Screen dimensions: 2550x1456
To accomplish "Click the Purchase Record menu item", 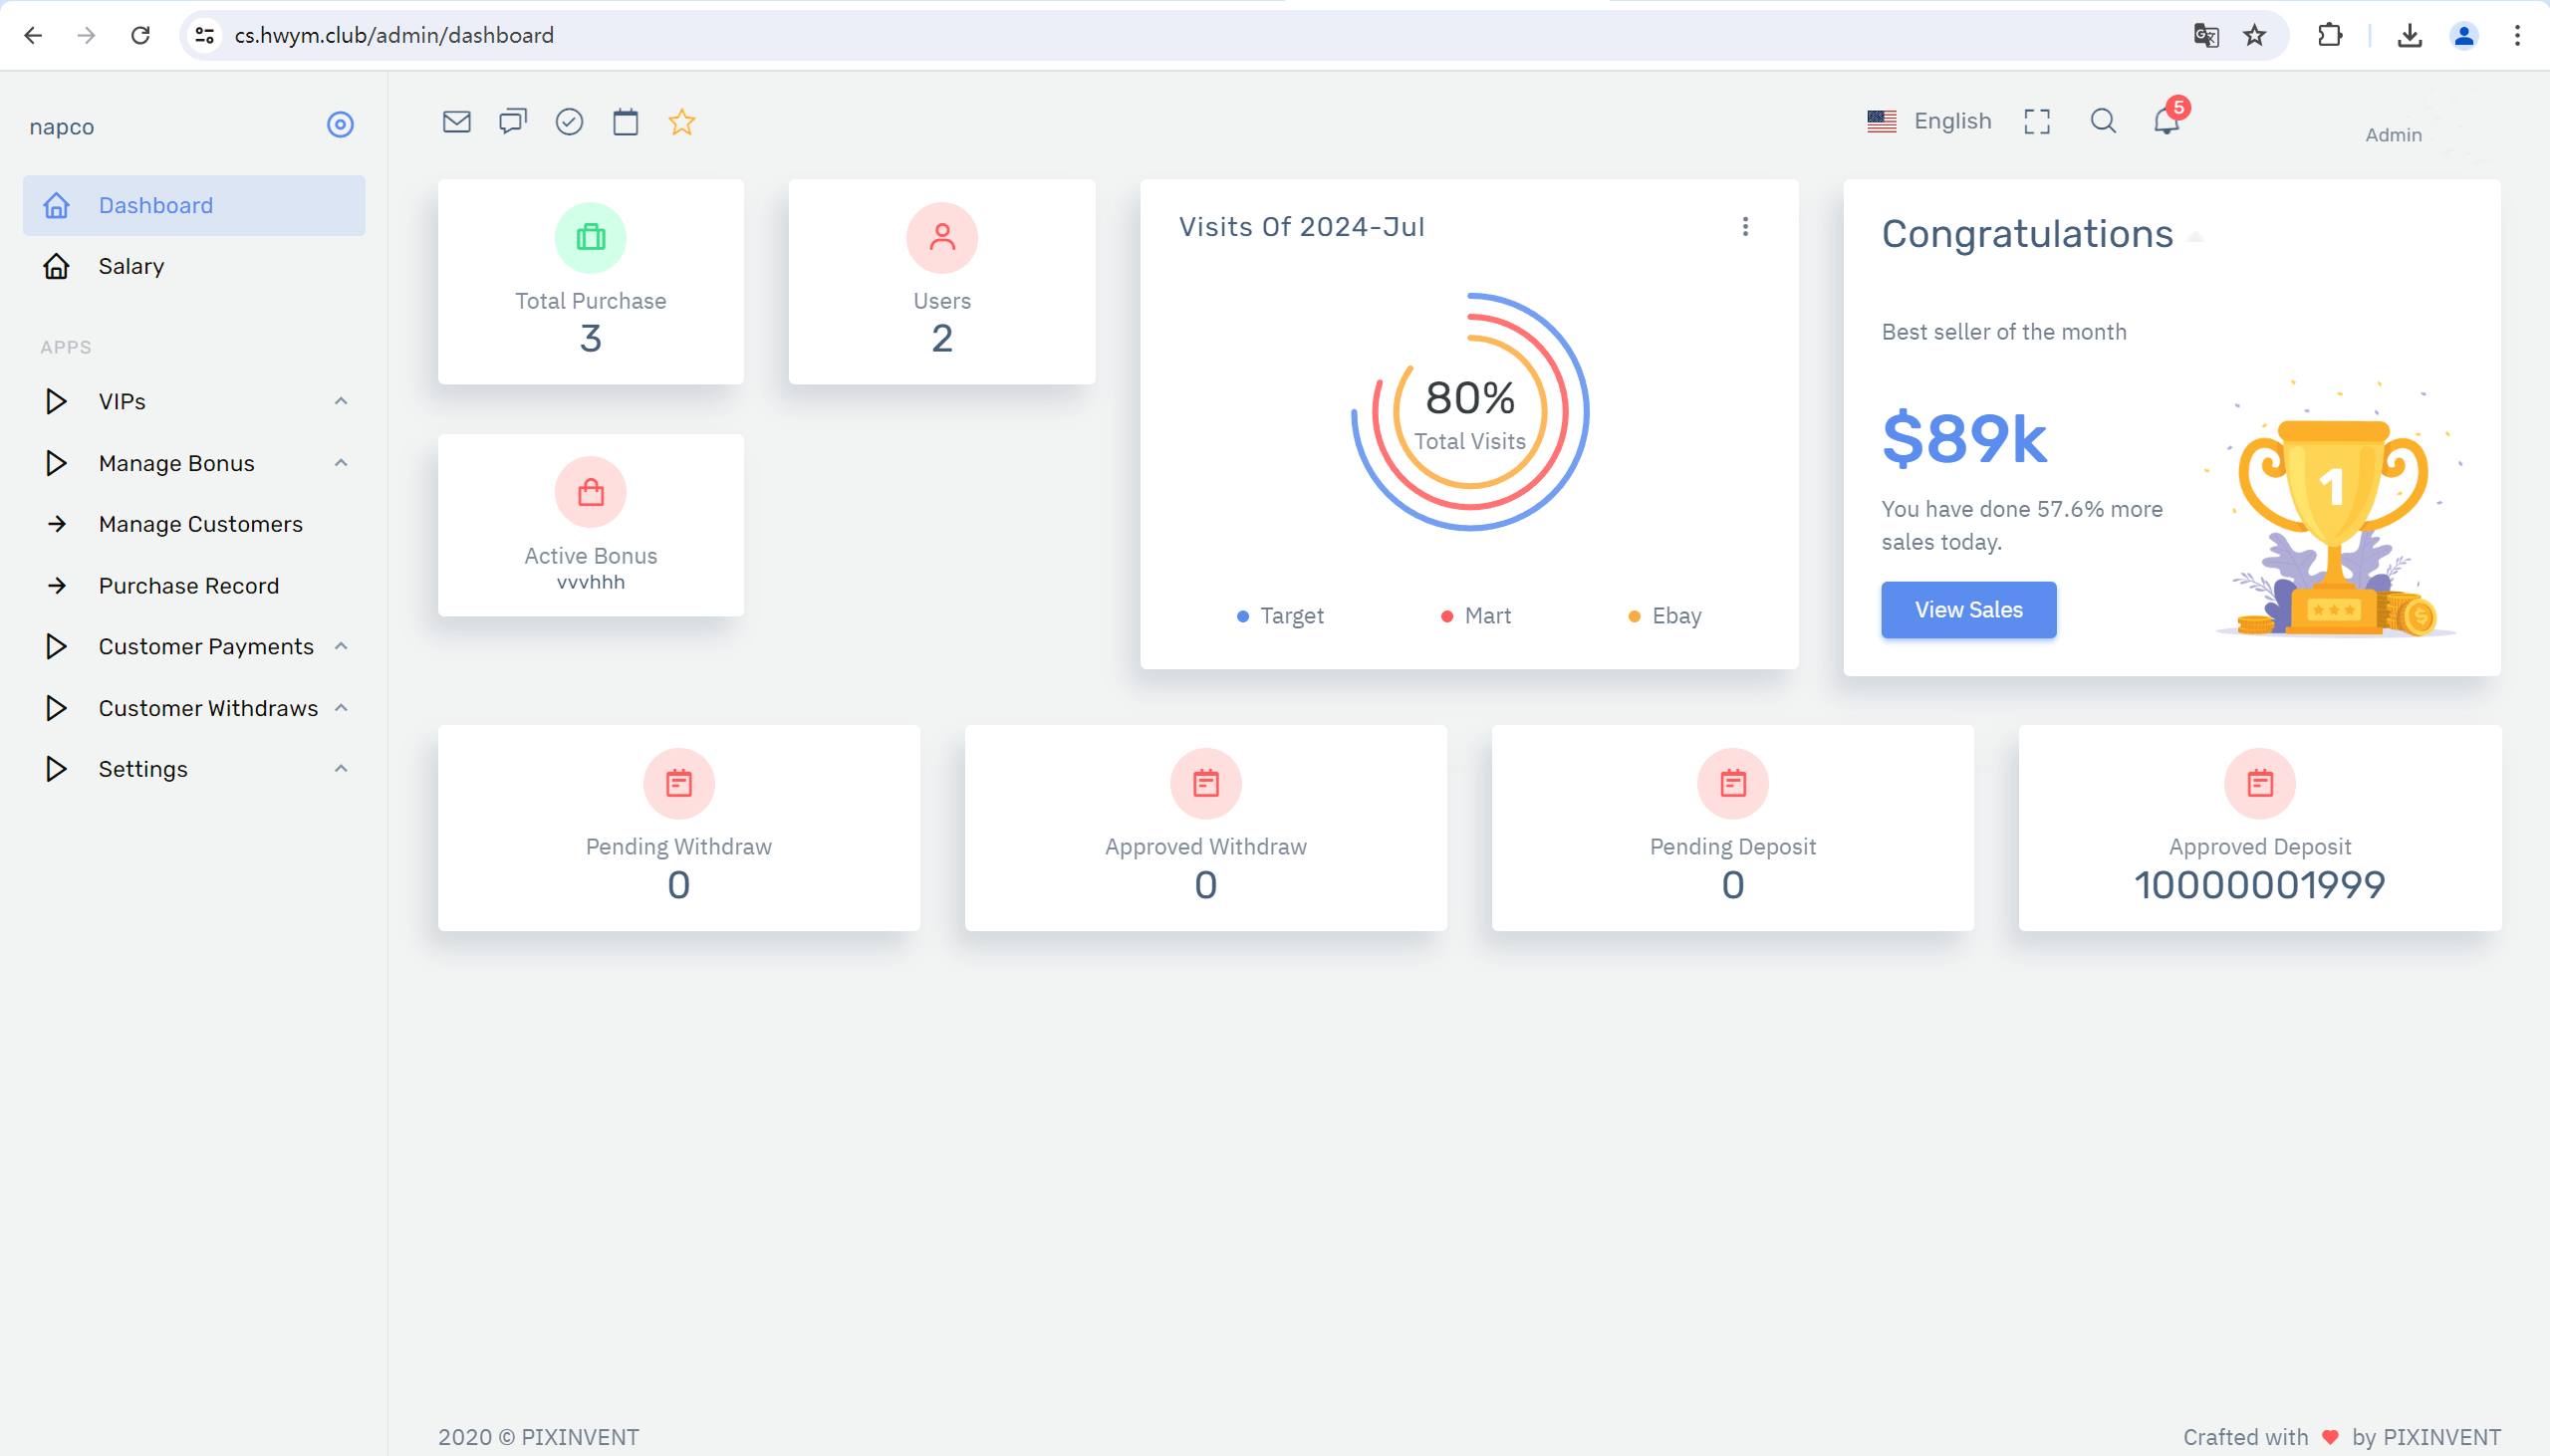I will 187,585.
